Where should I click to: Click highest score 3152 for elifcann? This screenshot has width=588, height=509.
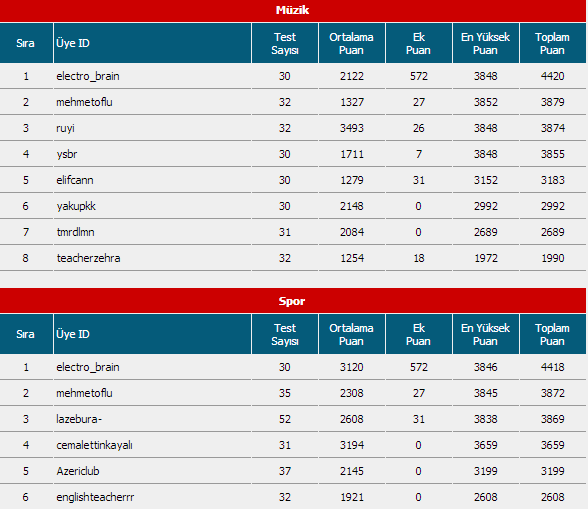486,180
